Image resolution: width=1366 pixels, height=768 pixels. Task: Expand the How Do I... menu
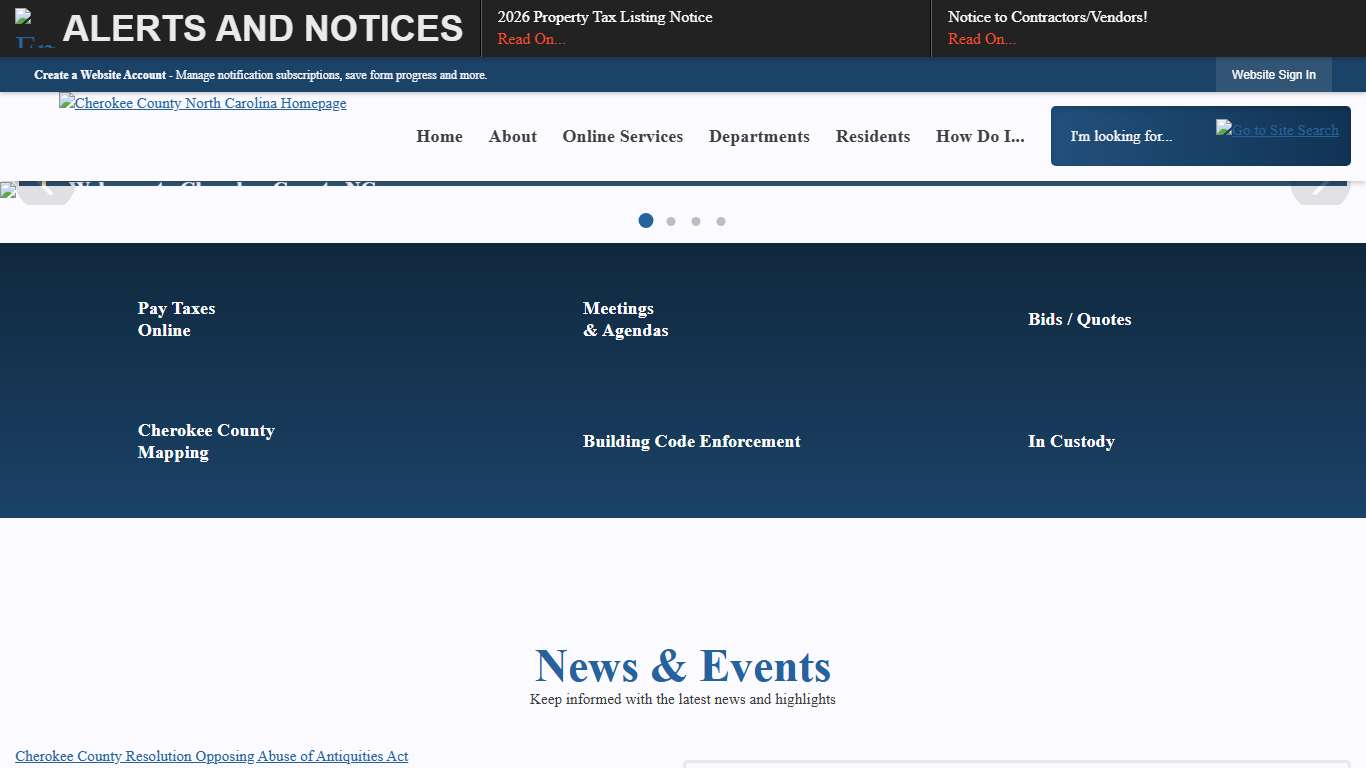click(980, 136)
